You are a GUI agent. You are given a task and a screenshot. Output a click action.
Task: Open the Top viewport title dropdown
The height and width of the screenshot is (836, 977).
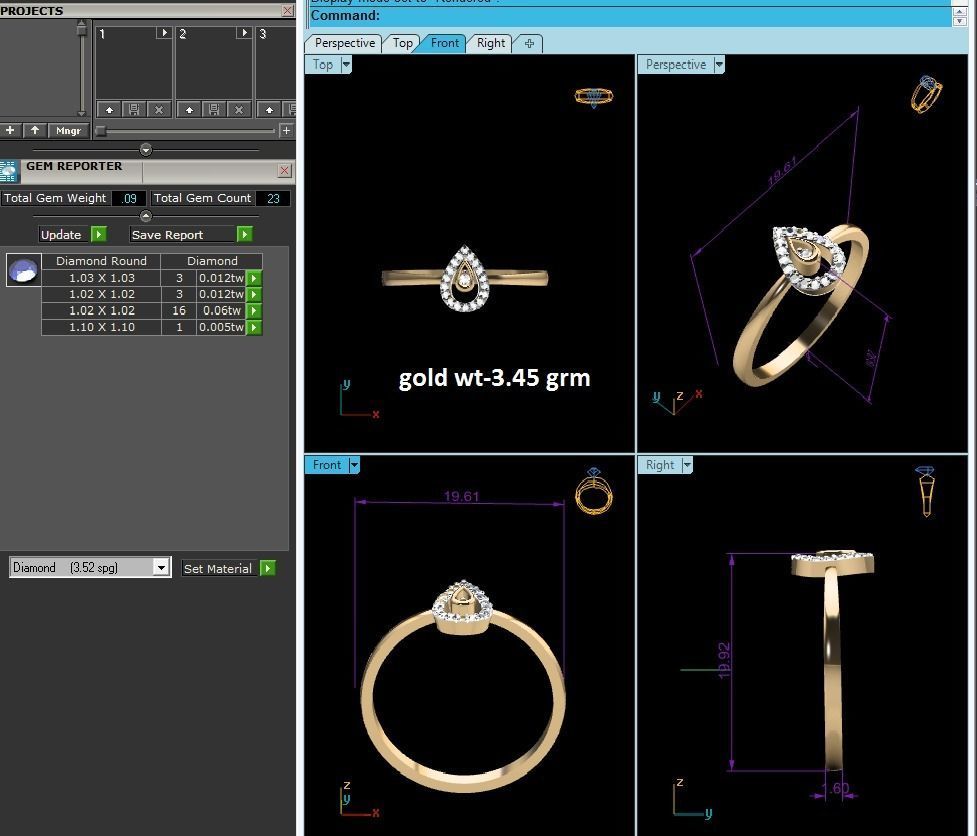pos(346,64)
